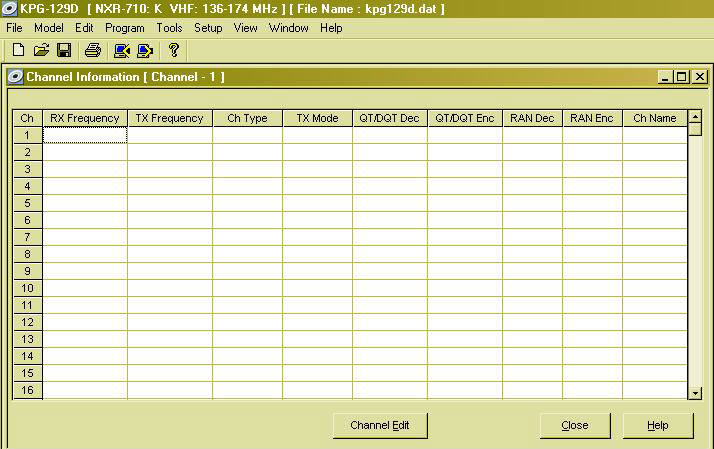The image size is (714, 449).
Task: Open the Tools menu
Action: tap(169, 28)
